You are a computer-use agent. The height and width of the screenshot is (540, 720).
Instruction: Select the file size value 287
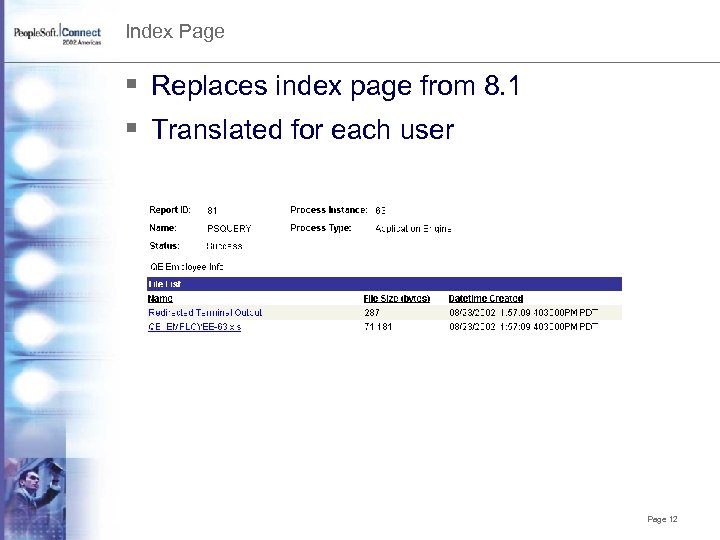372,313
